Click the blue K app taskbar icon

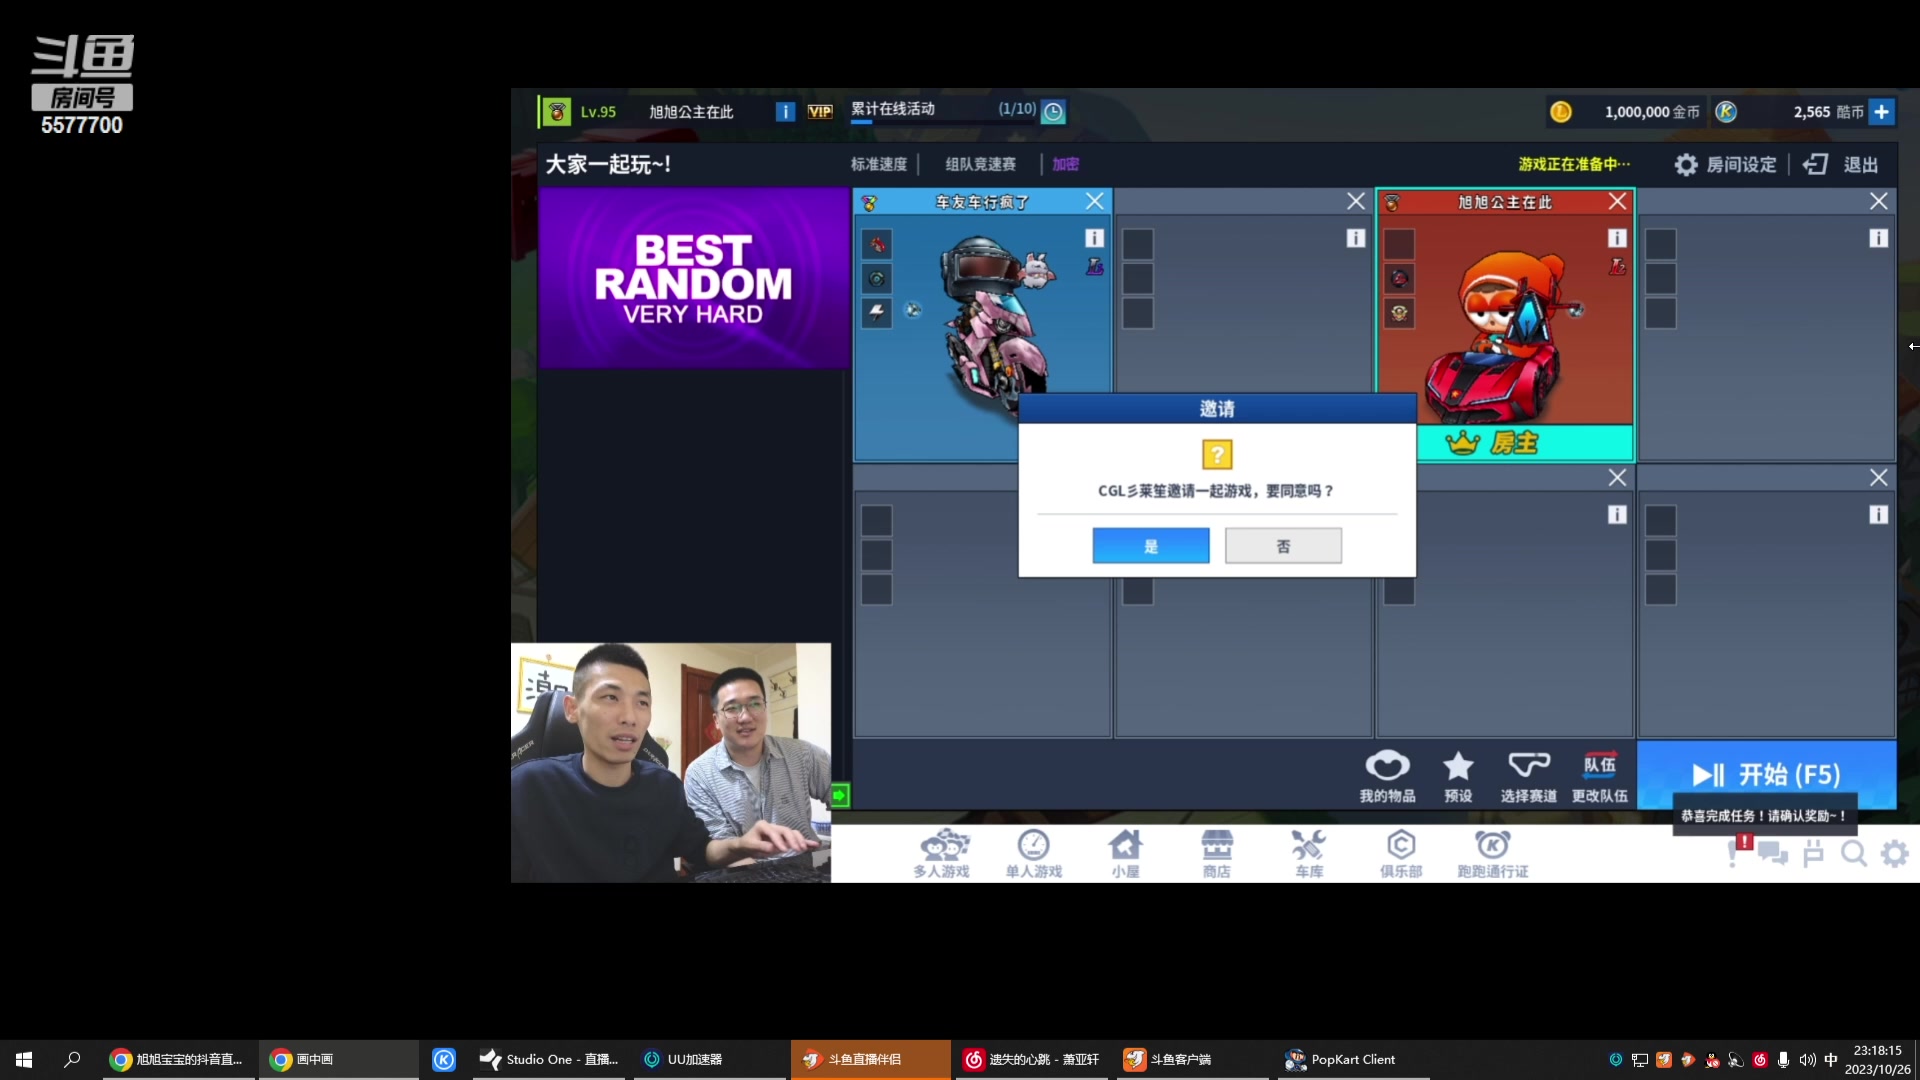[444, 1059]
